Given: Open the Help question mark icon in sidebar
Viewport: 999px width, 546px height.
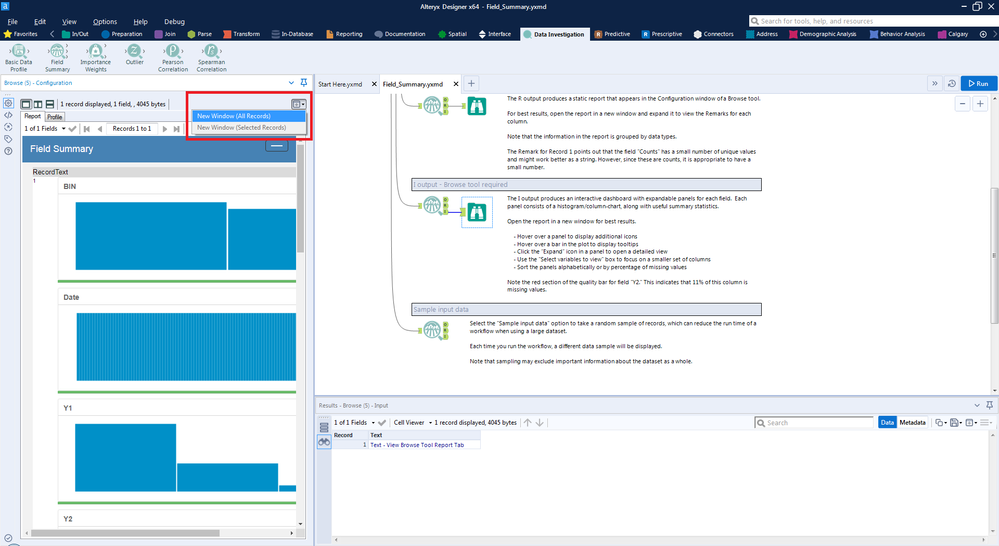Looking at the screenshot, I should coord(8,151).
